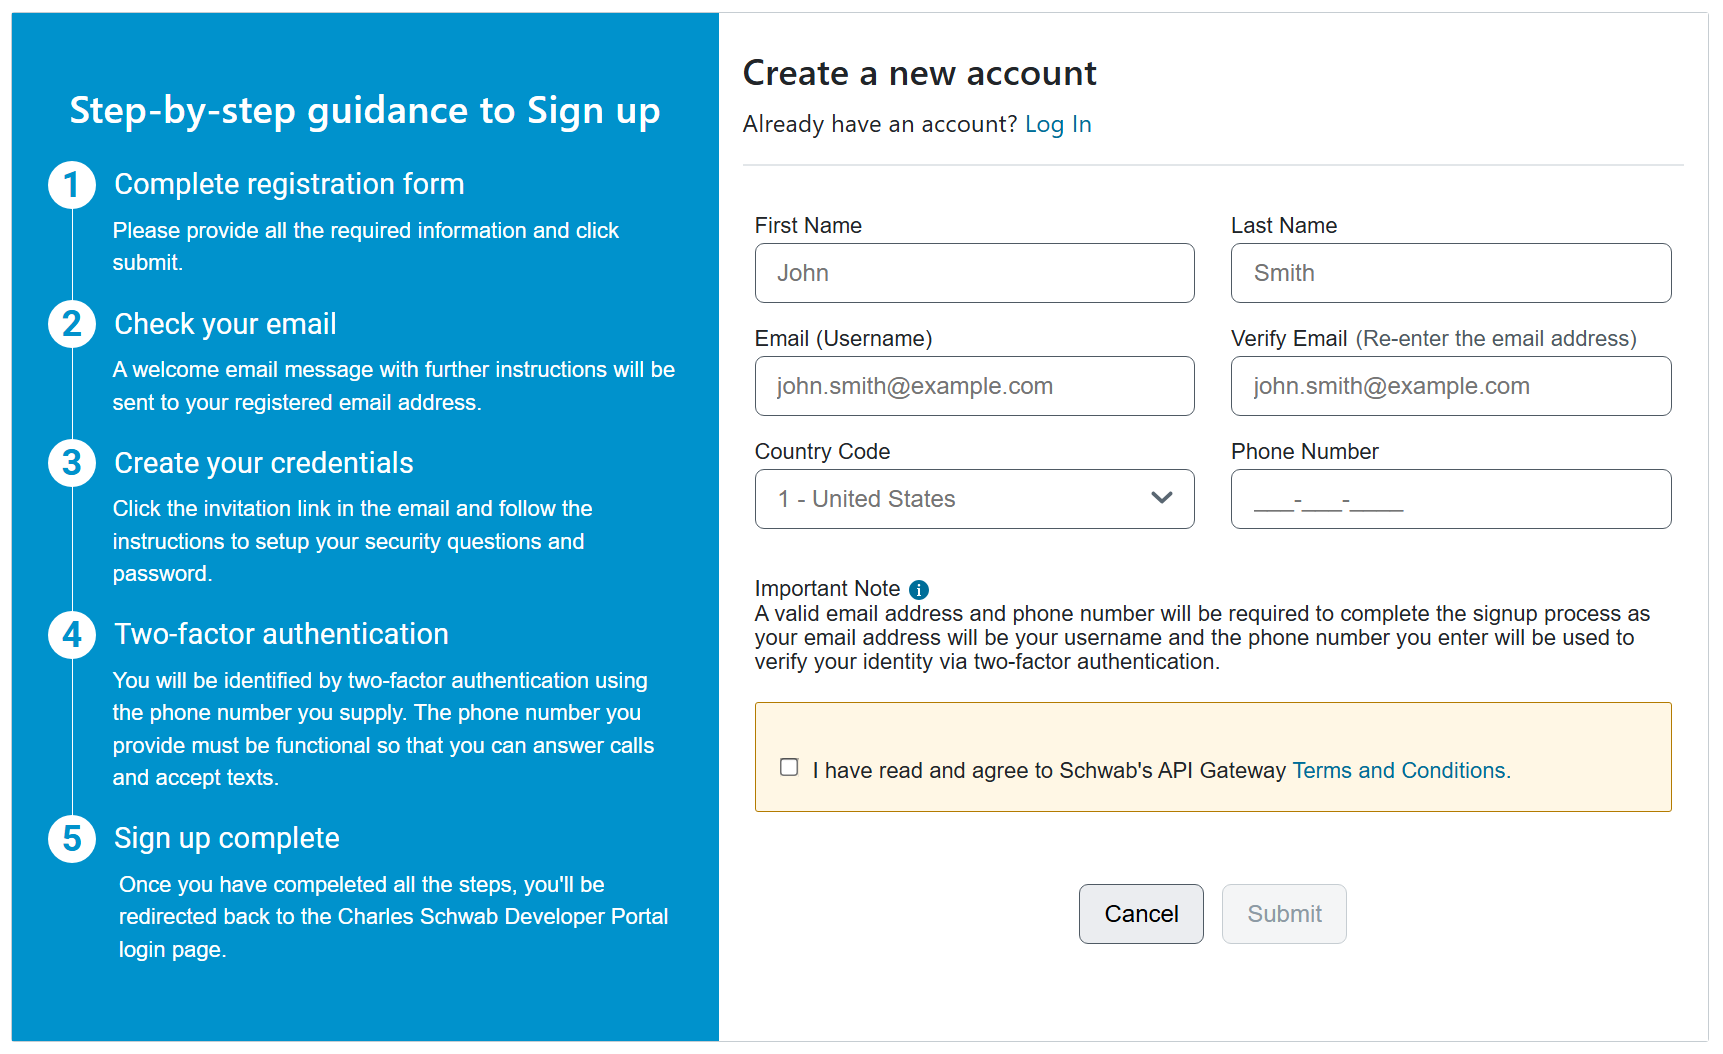The image size is (1723, 1054).
Task: Click the step 2 circle icon
Action: (72, 324)
